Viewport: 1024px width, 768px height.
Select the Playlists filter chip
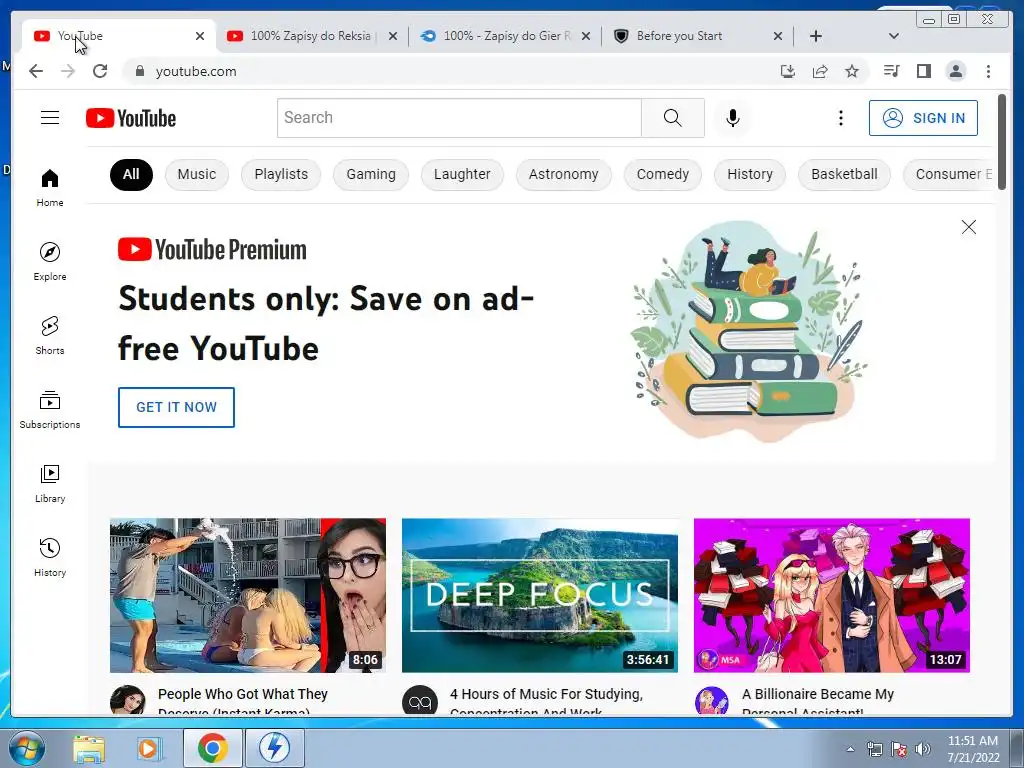point(281,174)
